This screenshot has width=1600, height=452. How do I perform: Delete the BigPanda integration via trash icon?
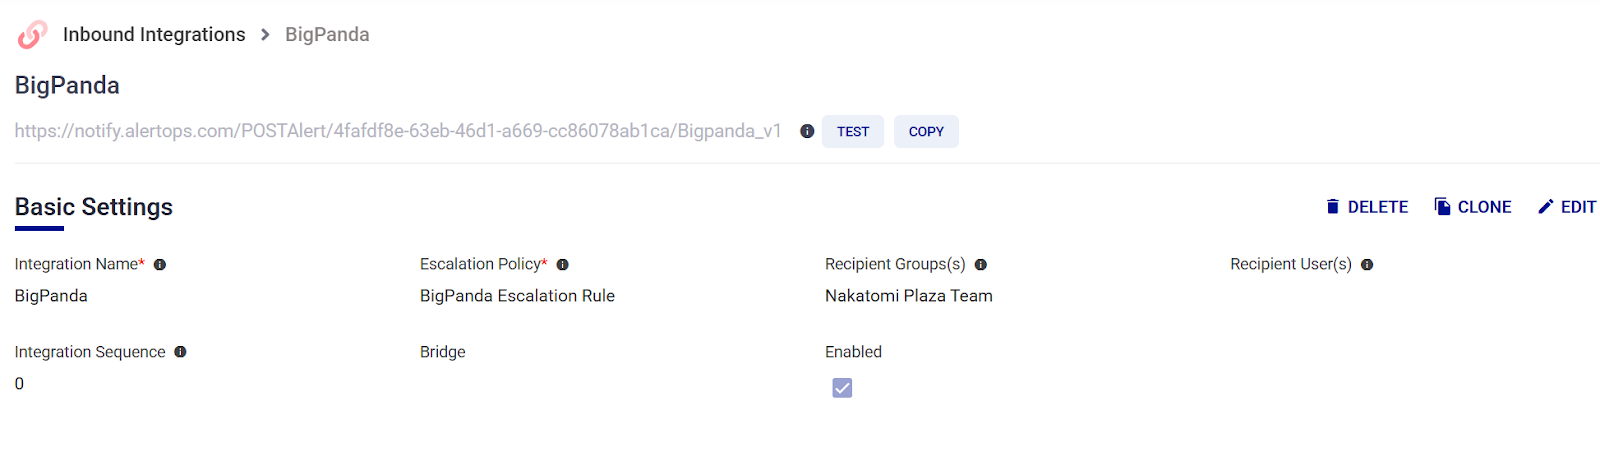[x=1332, y=207]
